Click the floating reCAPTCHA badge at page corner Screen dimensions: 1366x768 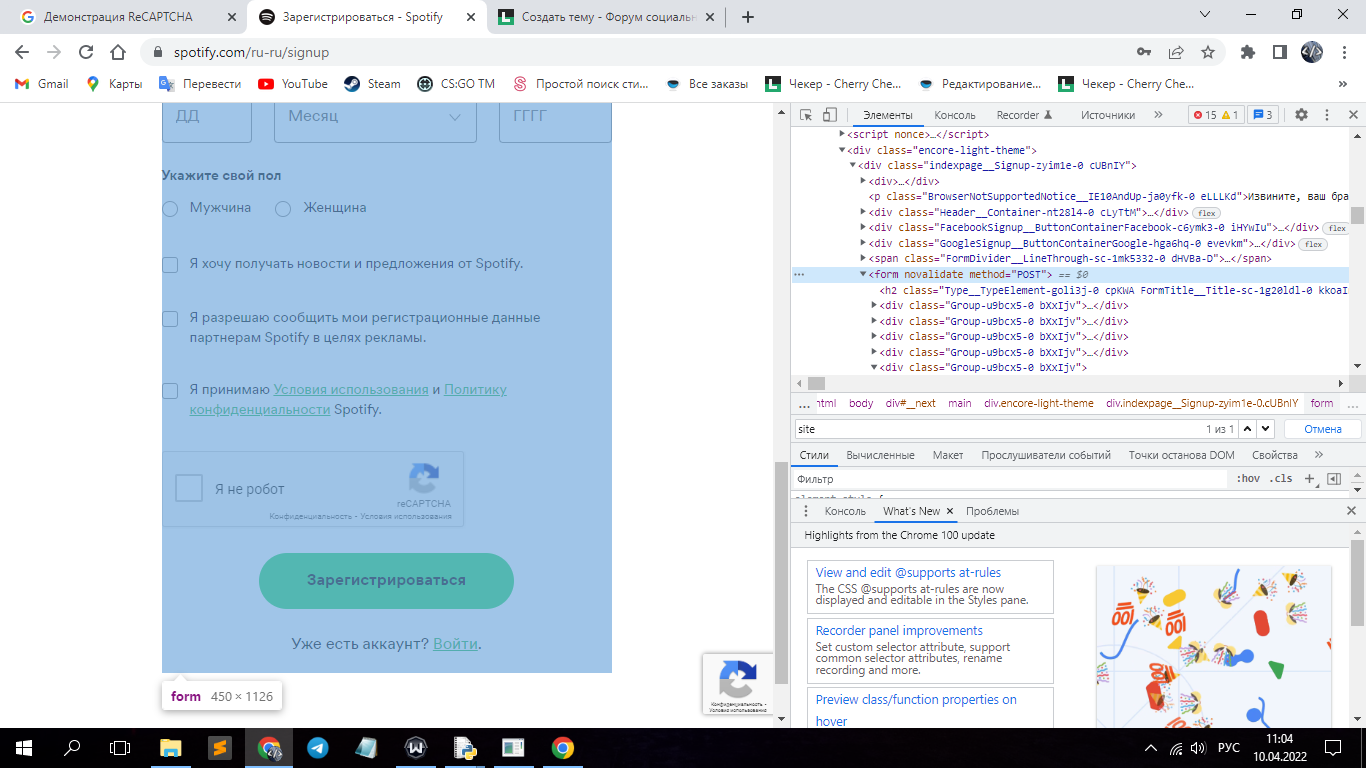(738, 684)
